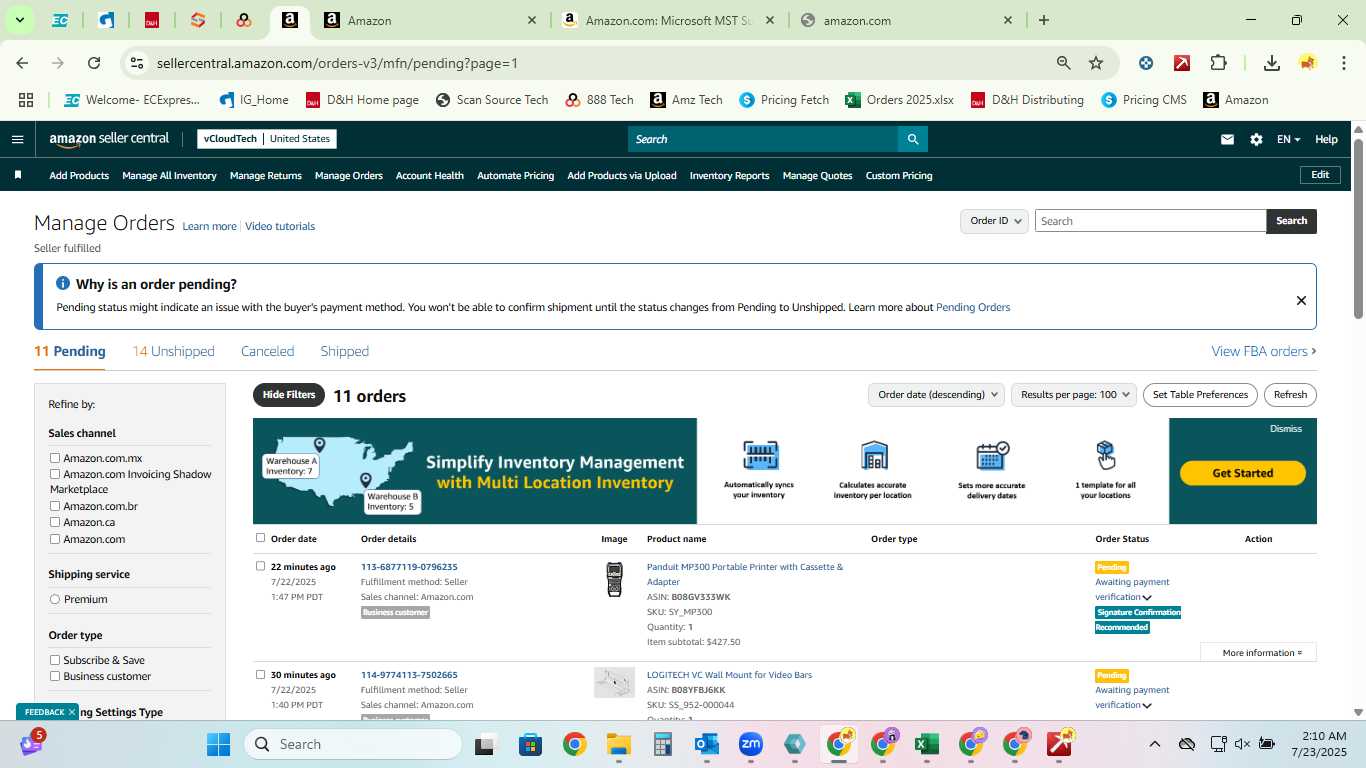Viewport: 1366px width, 768px height.
Task: Click the page vertical scrollbar thumb
Action: 1359,230
